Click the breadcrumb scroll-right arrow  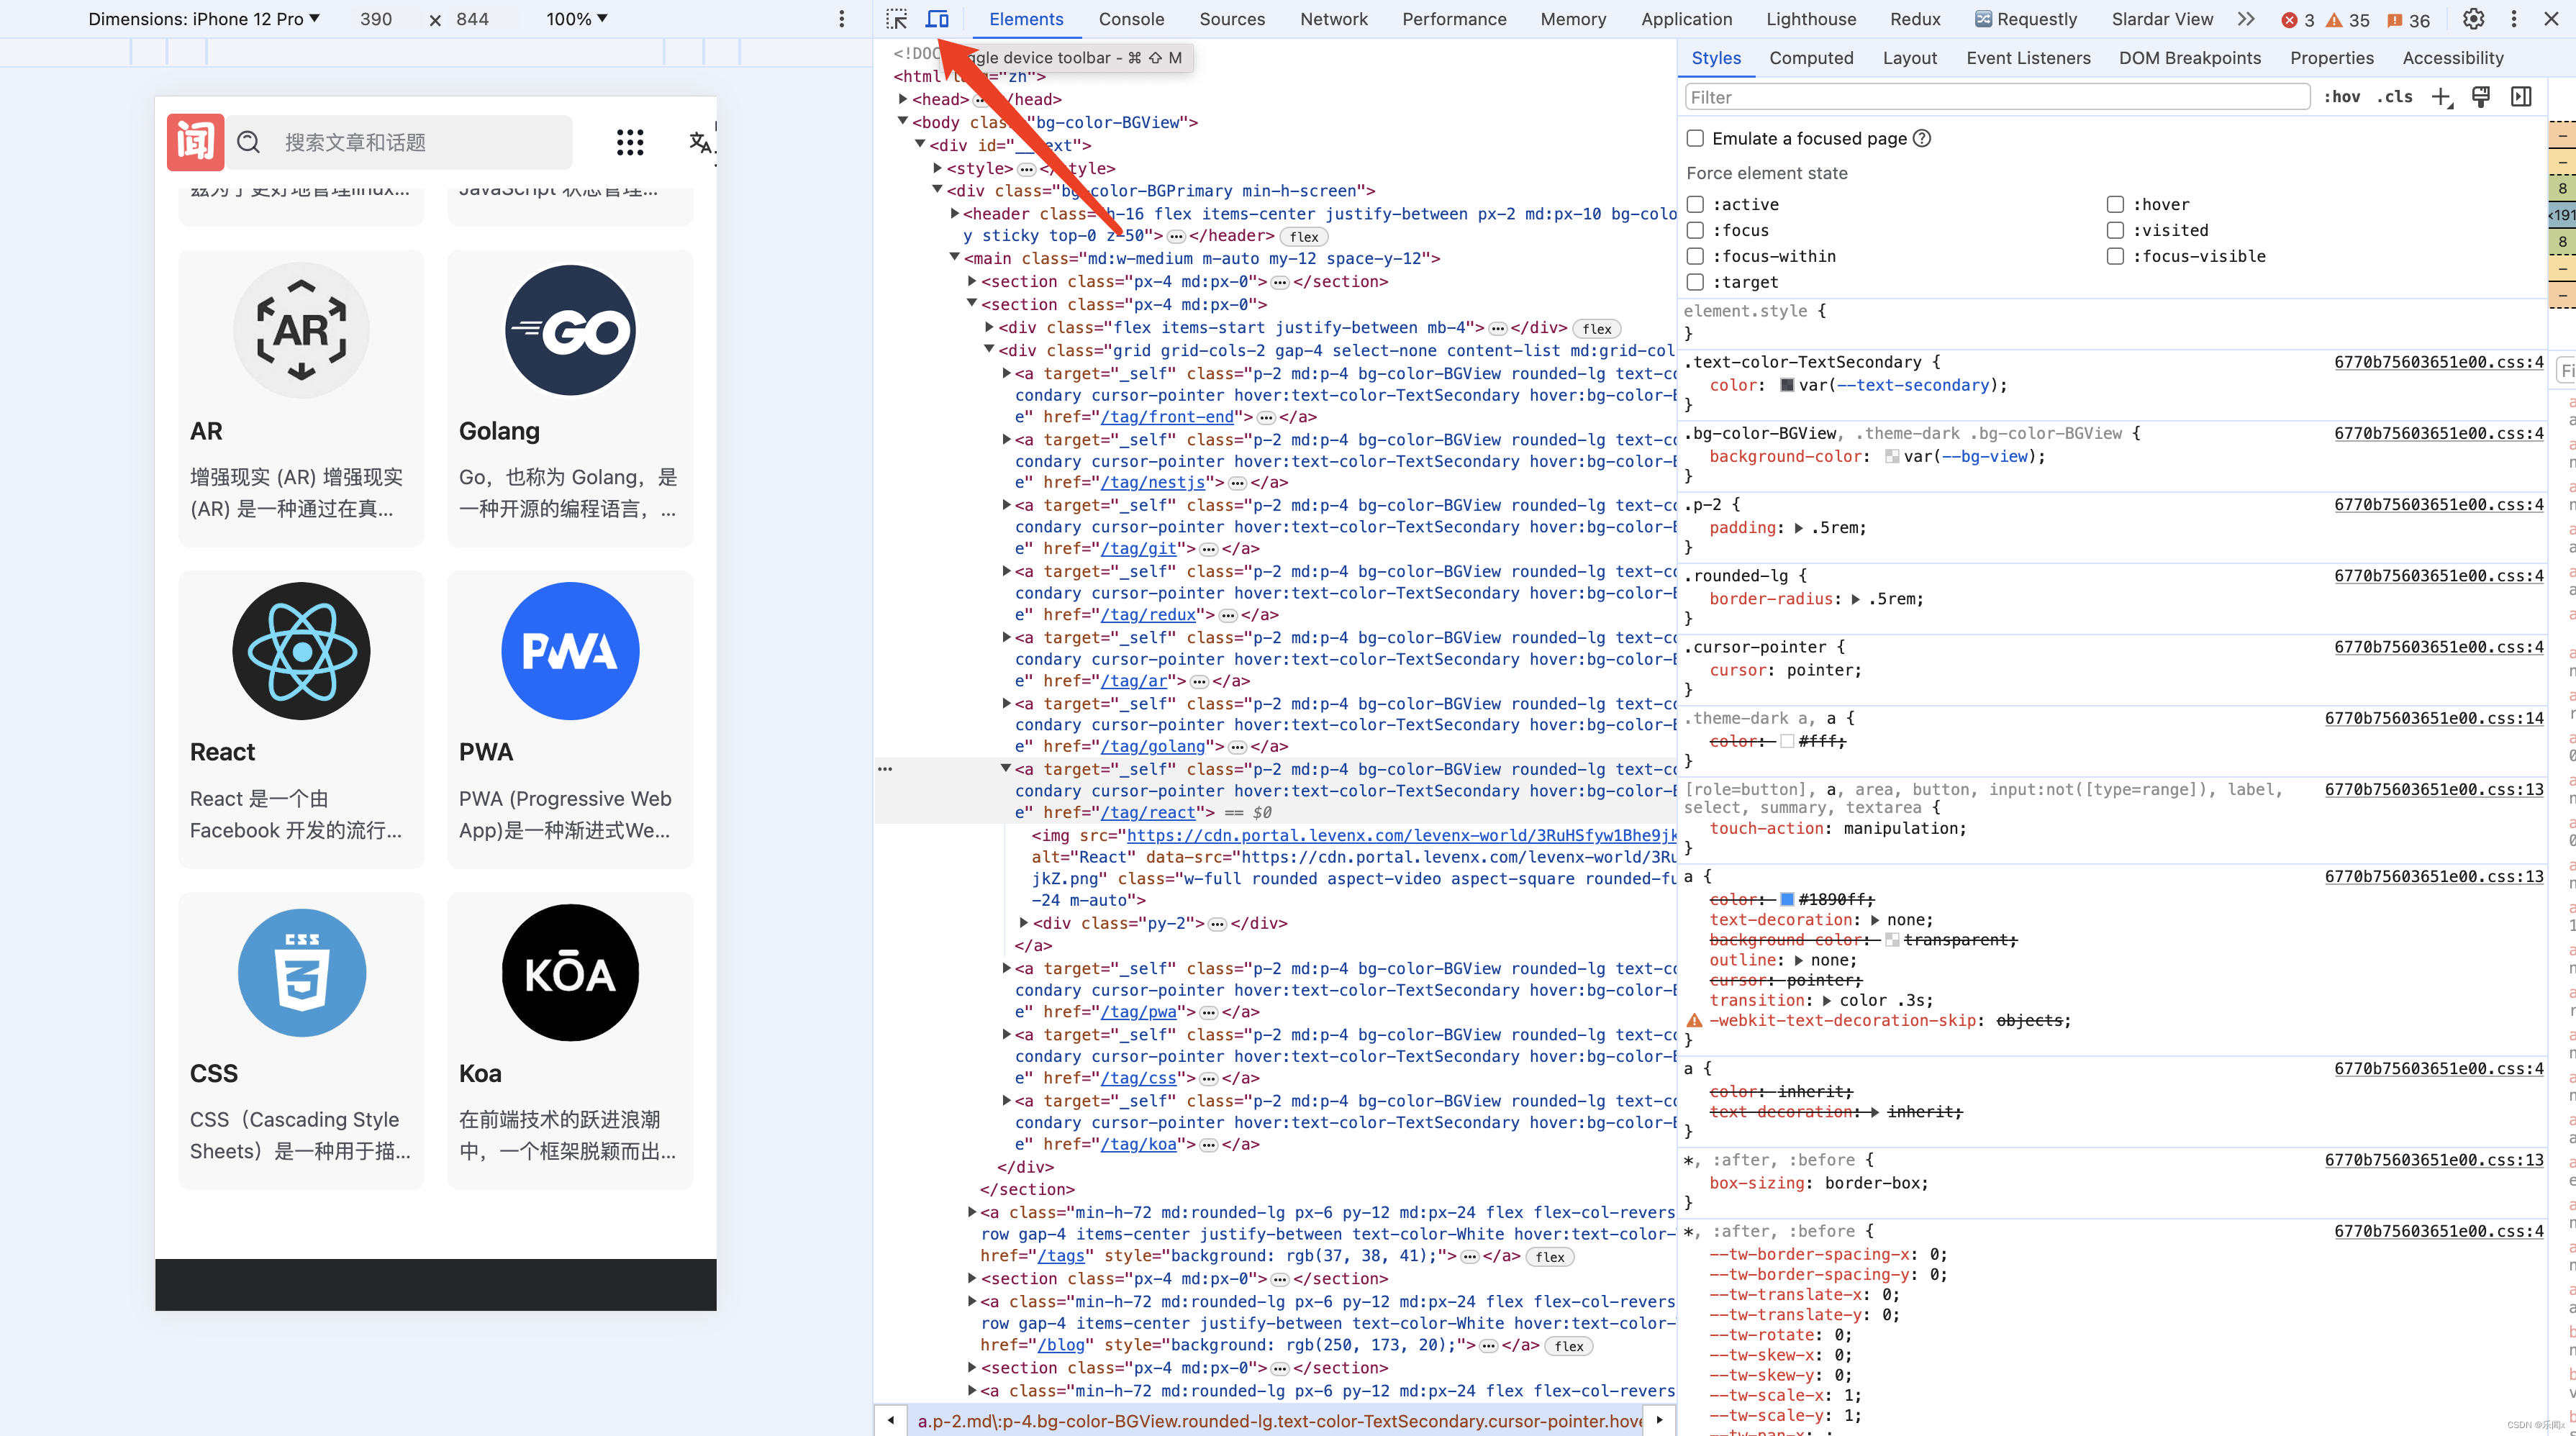pos(1659,1419)
